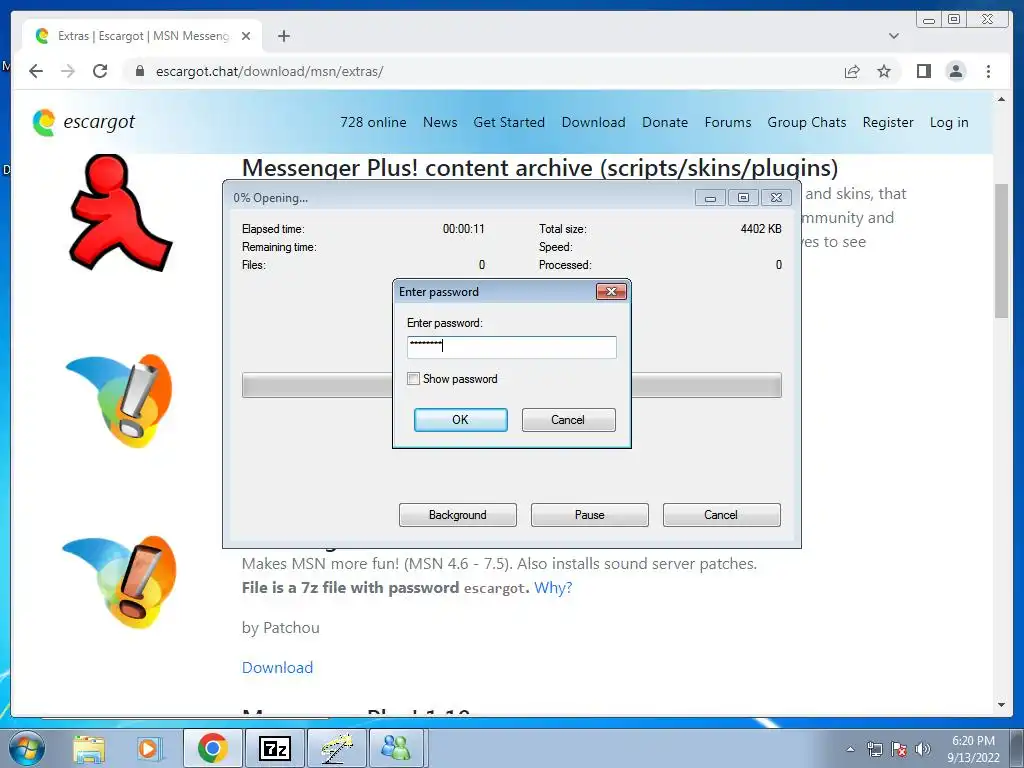The image size is (1024, 768).
Task: Click the page vertical scrollbar thumb
Action: (x=1001, y=251)
